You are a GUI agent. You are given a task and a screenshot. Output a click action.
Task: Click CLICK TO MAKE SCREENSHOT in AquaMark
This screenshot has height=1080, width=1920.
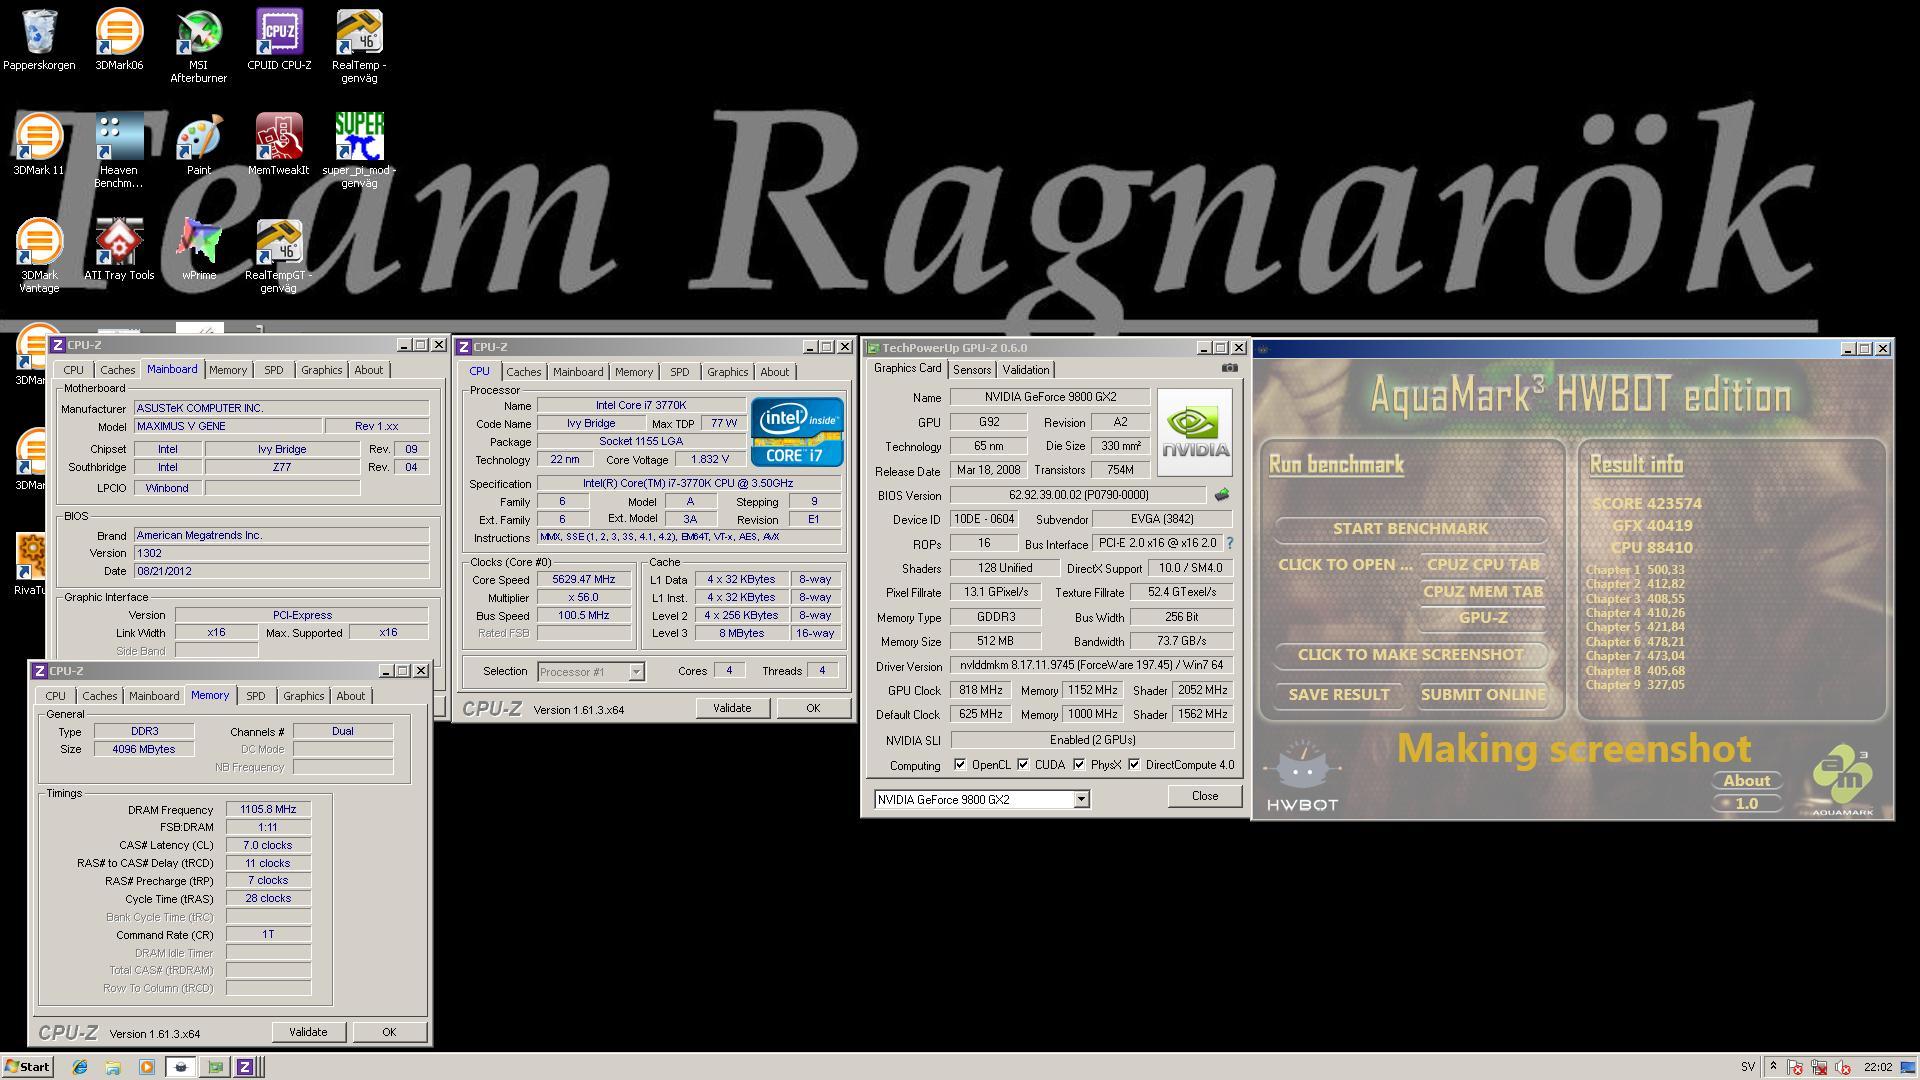1410,654
